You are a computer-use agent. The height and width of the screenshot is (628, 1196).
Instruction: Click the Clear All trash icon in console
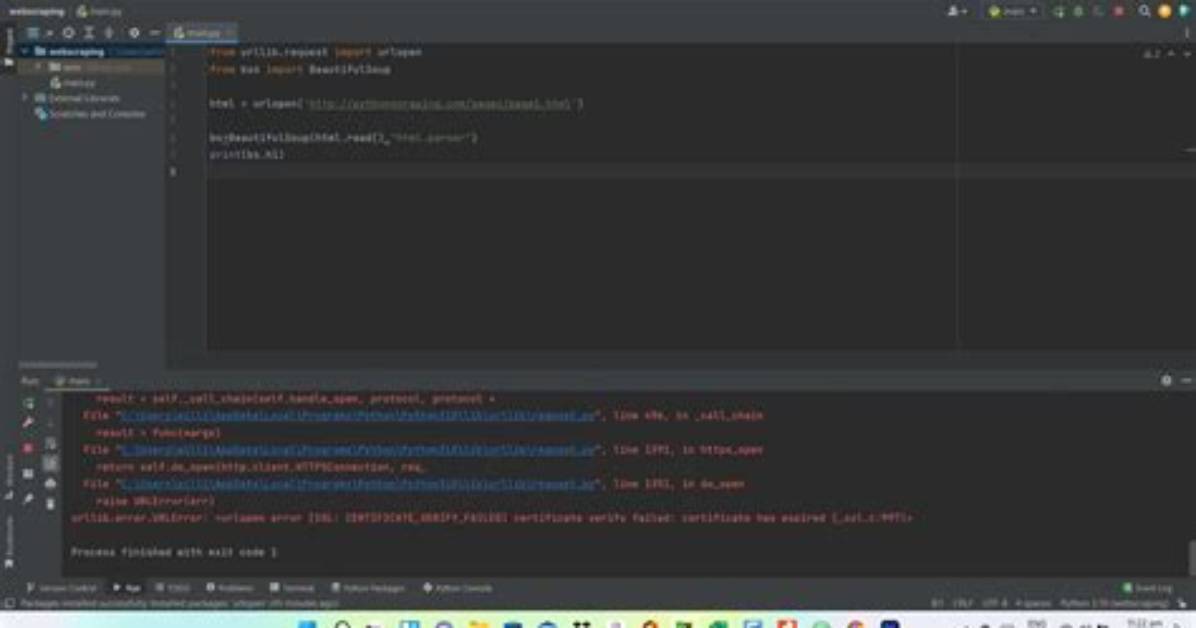(50, 504)
